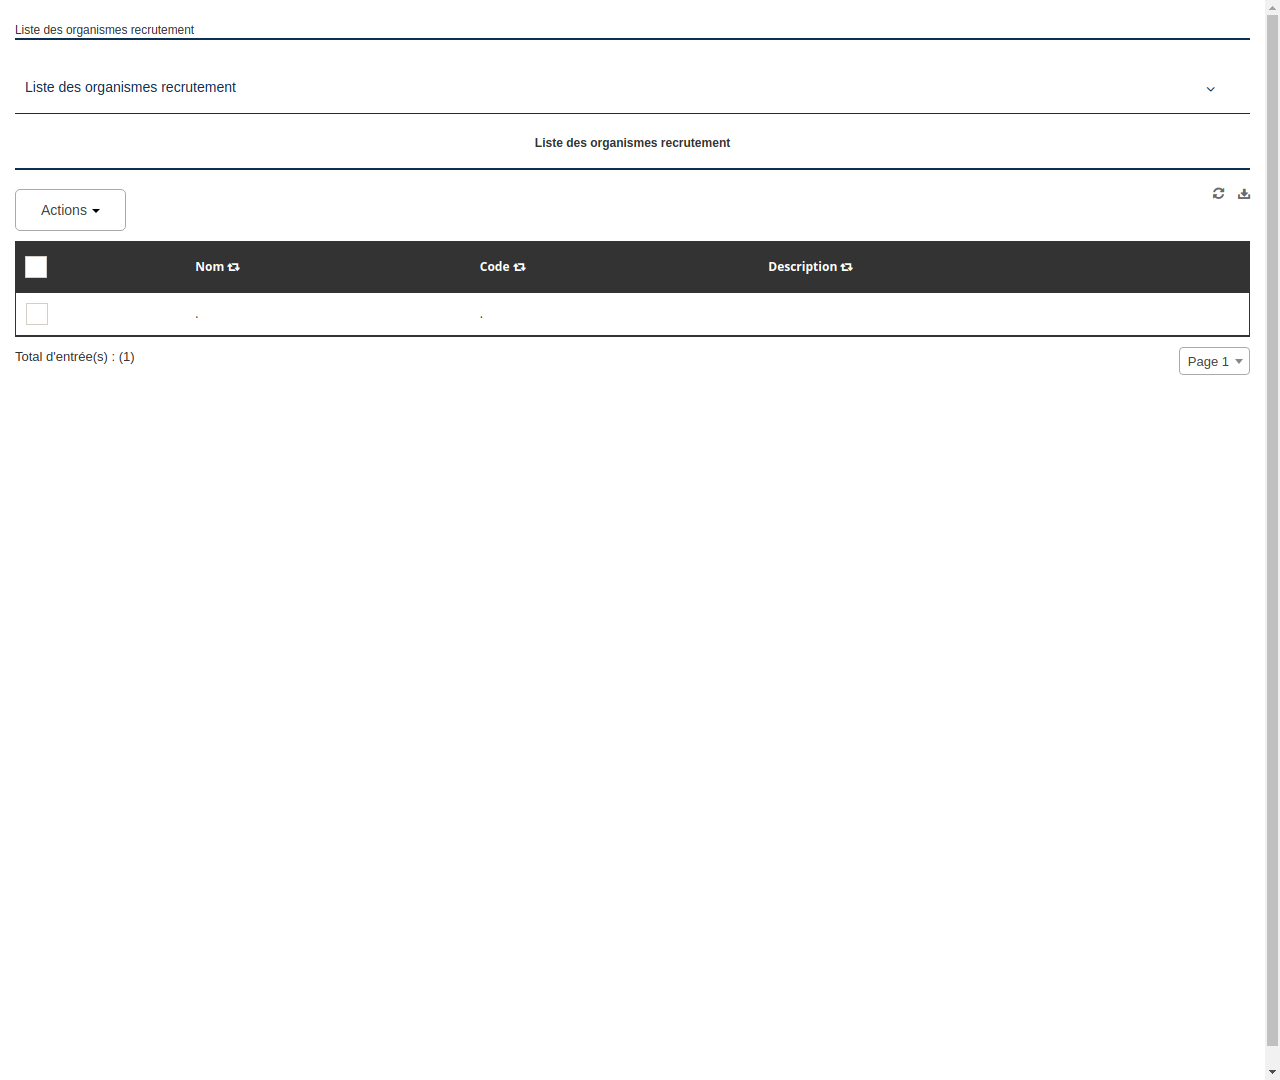Open the Page 1 pagination dropdown

tap(1214, 361)
